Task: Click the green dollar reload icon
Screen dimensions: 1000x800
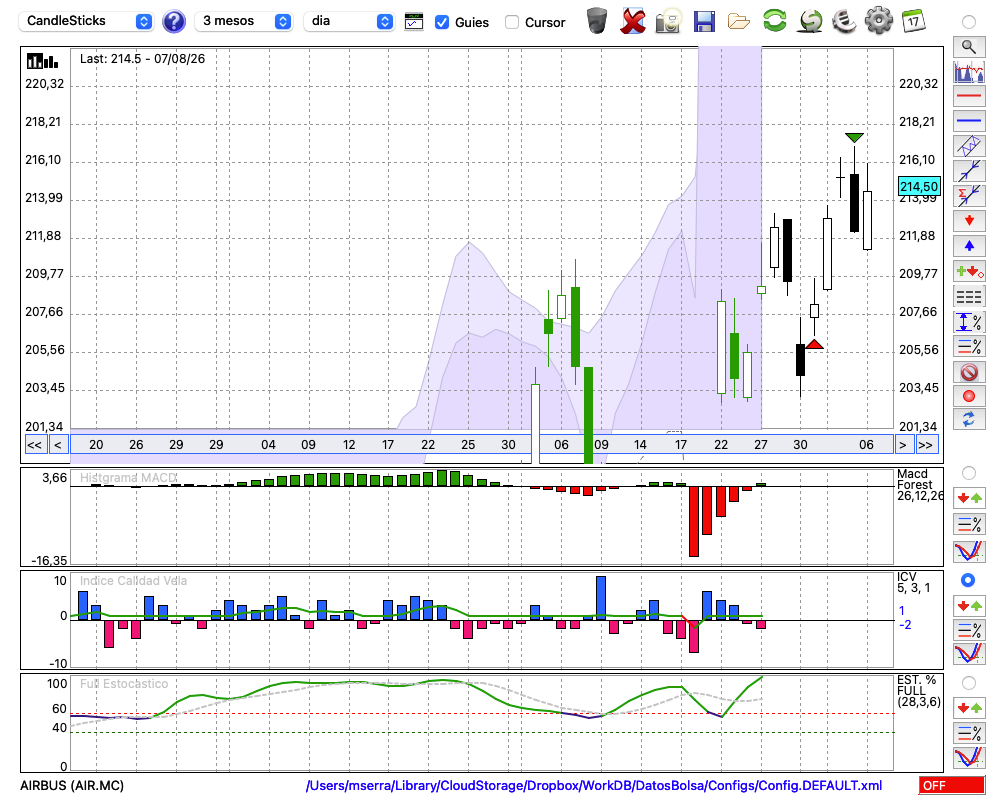Action: (x=810, y=20)
